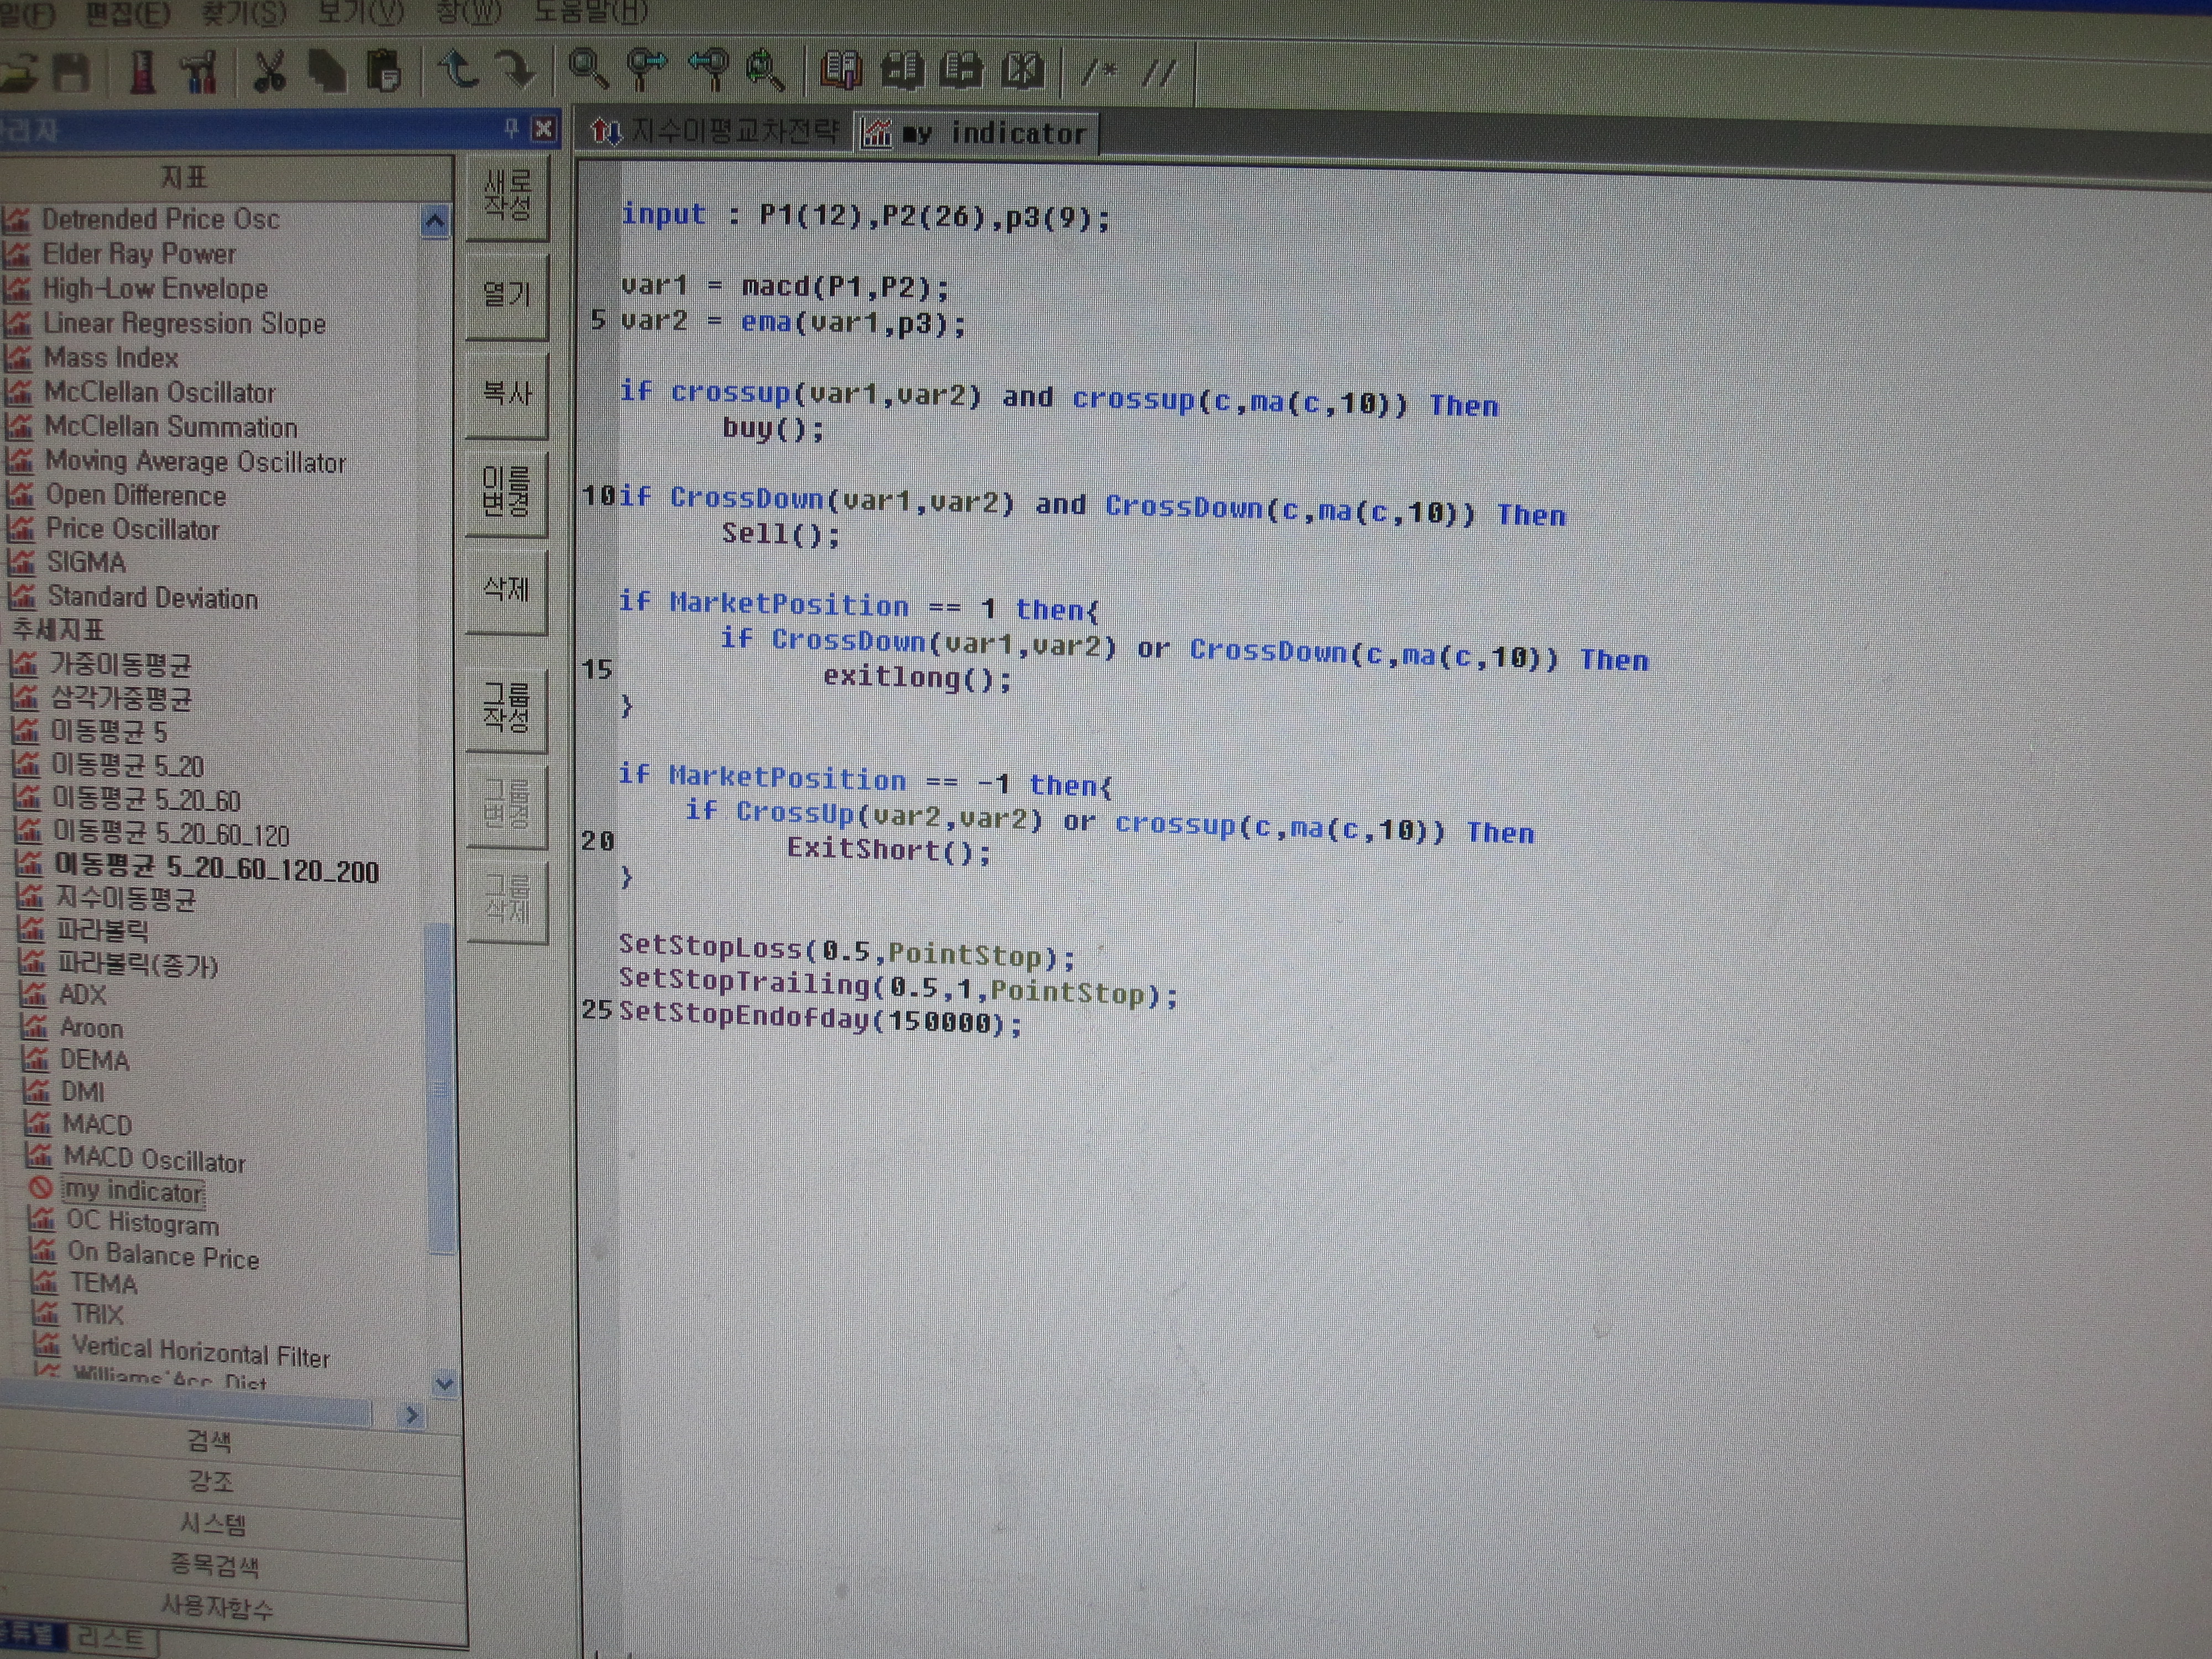Expand the 사용자함수 section
The width and height of the screenshot is (2212, 1659).
216,1607
